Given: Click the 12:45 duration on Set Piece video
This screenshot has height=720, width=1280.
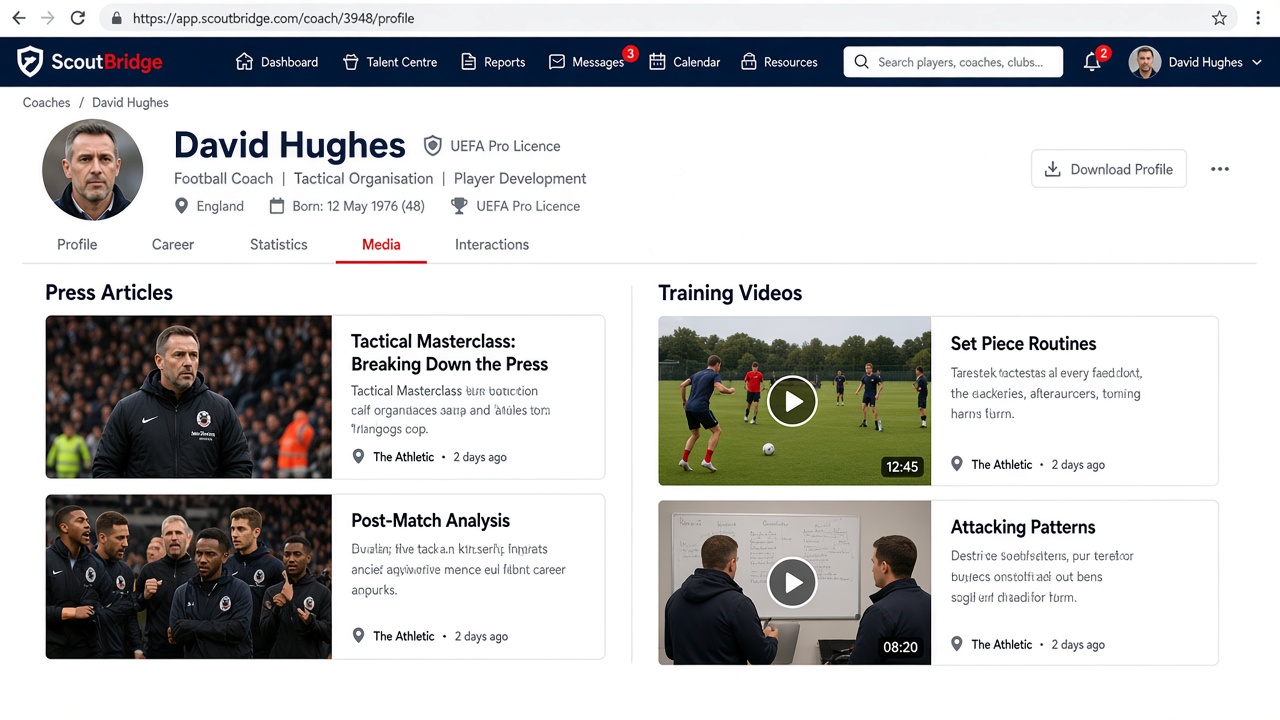Looking at the screenshot, I should (902, 467).
